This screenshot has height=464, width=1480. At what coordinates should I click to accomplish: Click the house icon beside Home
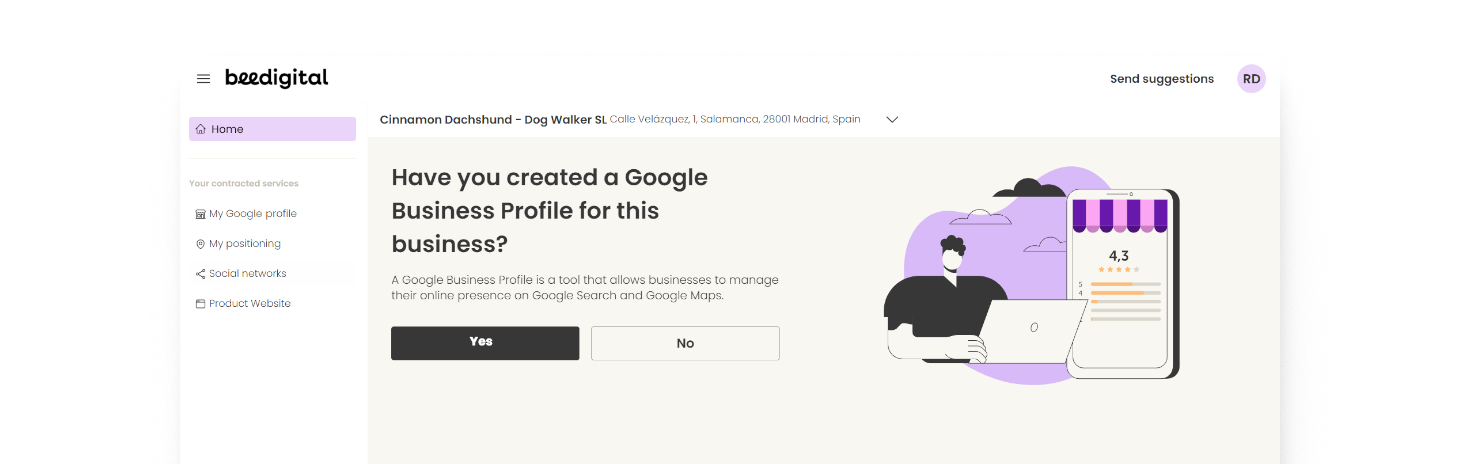click(201, 129)
